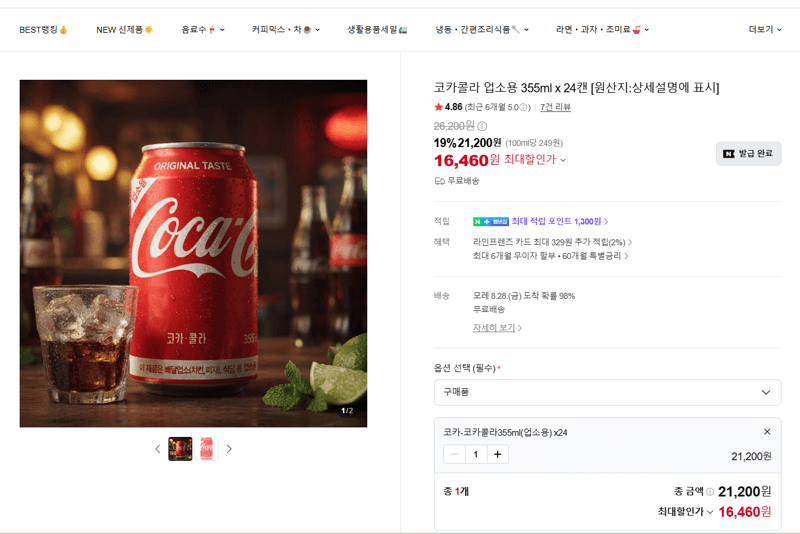This screenshot has width=800, height=534.
Task: Select the first dark Coca-Cola thumbnail
Action: coord(180,449)
